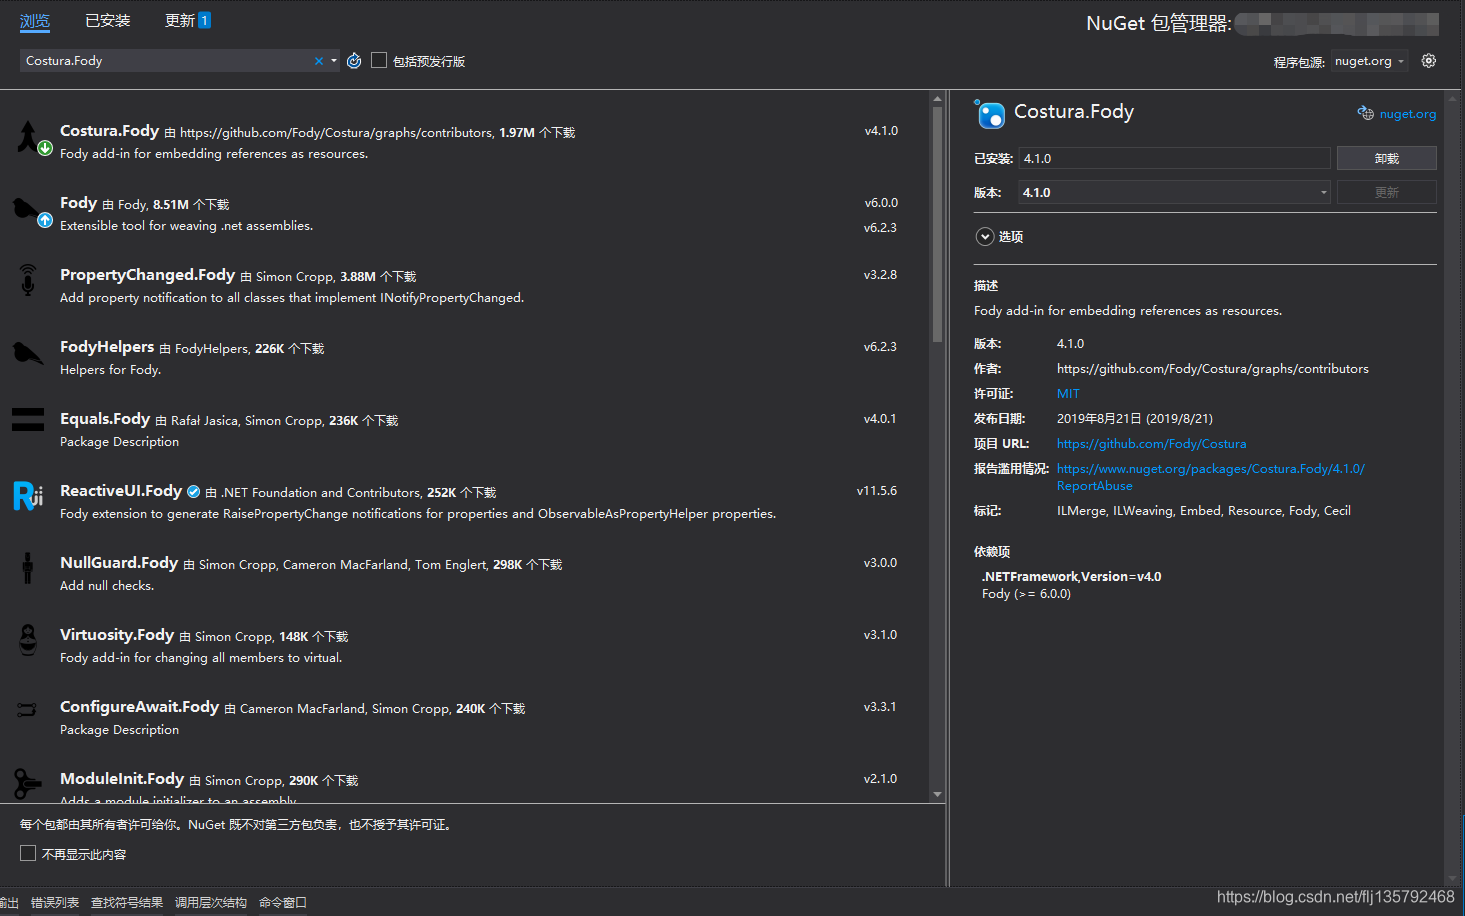Screen dimensions: 1465x916
Task: Click the PropertyChanged.Fody microphone icon
Action: tap(28, 281)
